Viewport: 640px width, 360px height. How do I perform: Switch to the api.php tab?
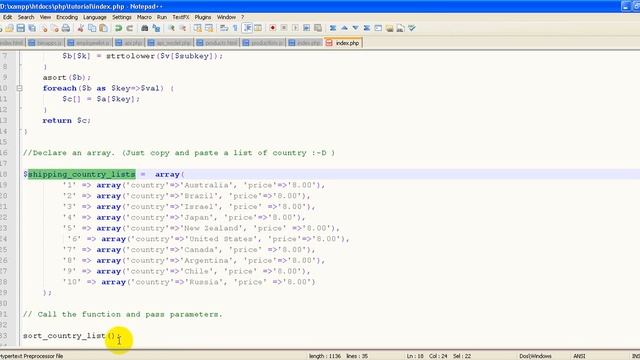pos(129,43)
